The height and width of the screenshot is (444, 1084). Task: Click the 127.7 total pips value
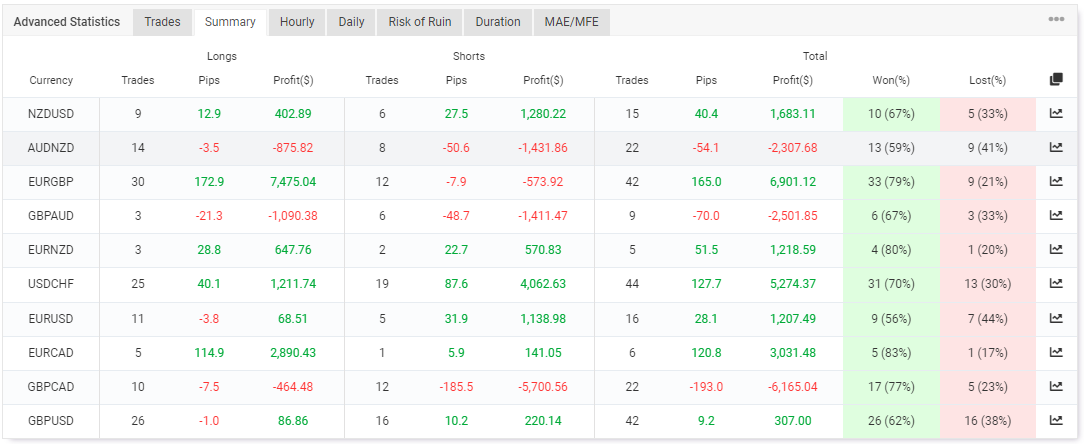(707, 284)
